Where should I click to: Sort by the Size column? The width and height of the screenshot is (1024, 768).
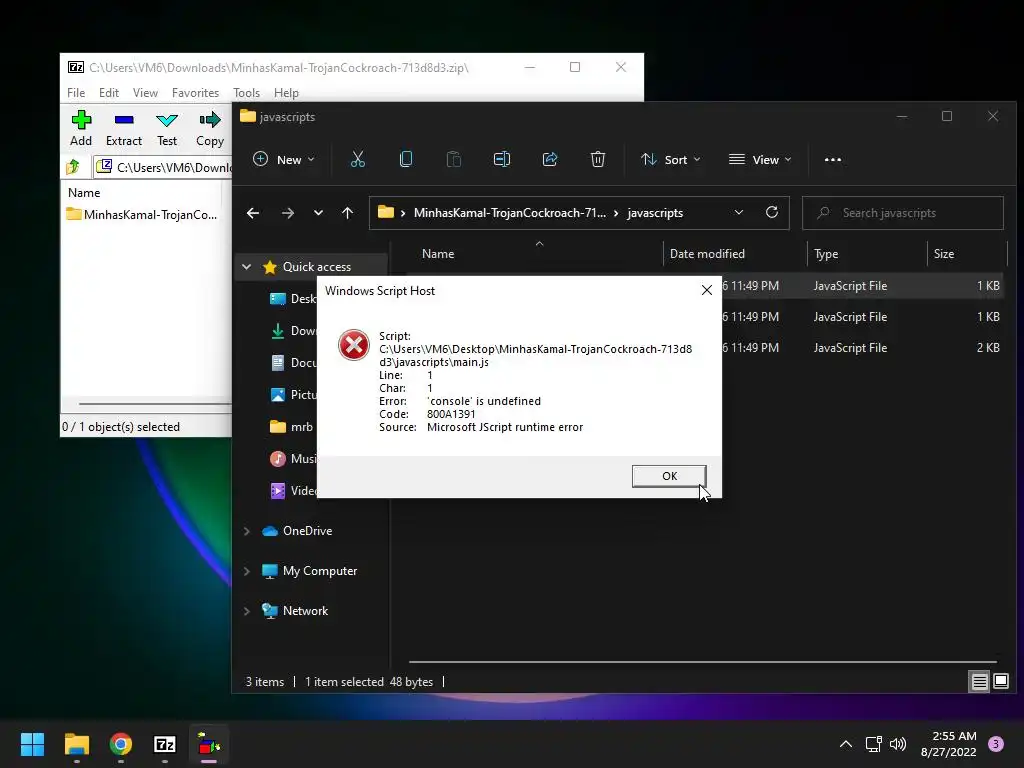[x=944, y=253]
